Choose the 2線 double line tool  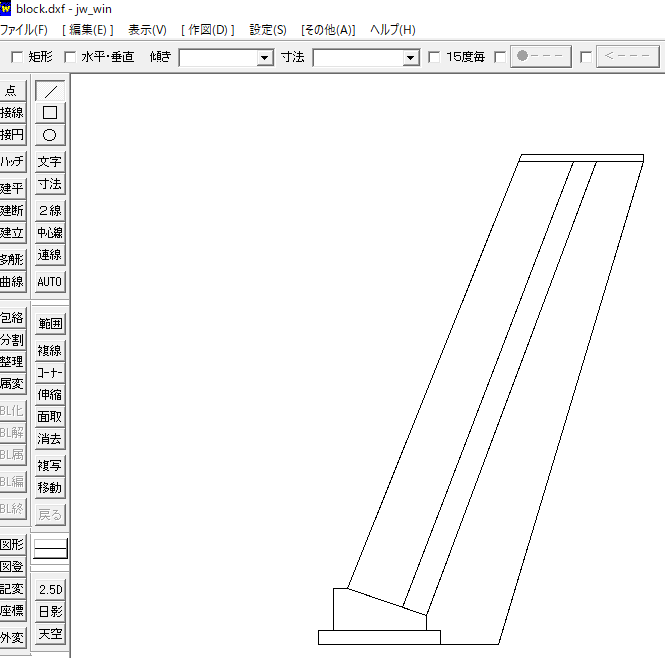coord(49,211)
